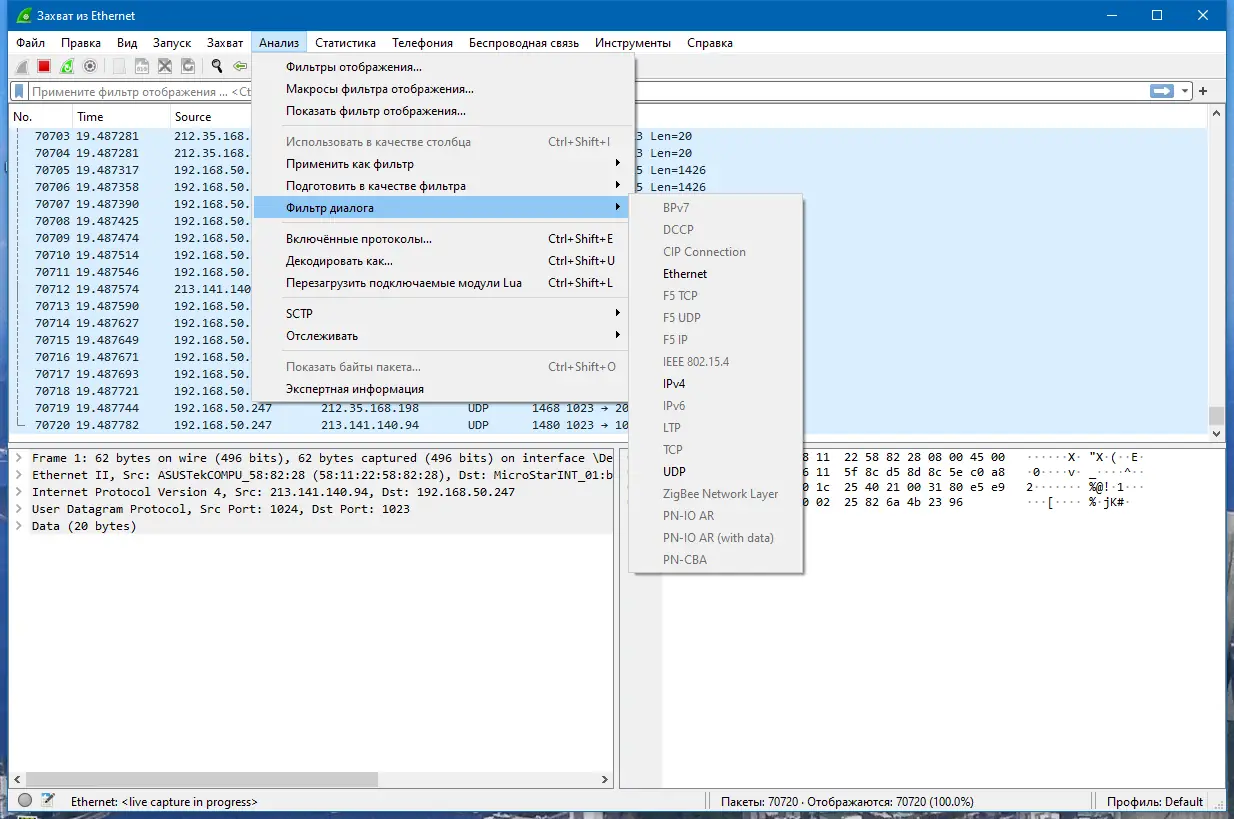Expand User Datagram Protocol row

tap(18, 509)
